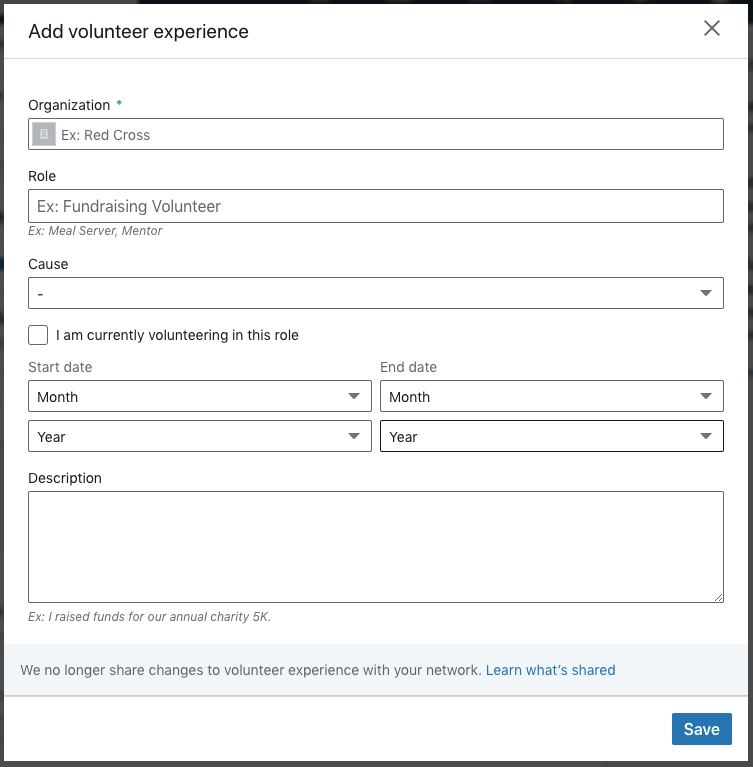Click the building icon in Organization field
Image resolution: width=753 pixels, height=767 pixels.
(x=44, y=135)
